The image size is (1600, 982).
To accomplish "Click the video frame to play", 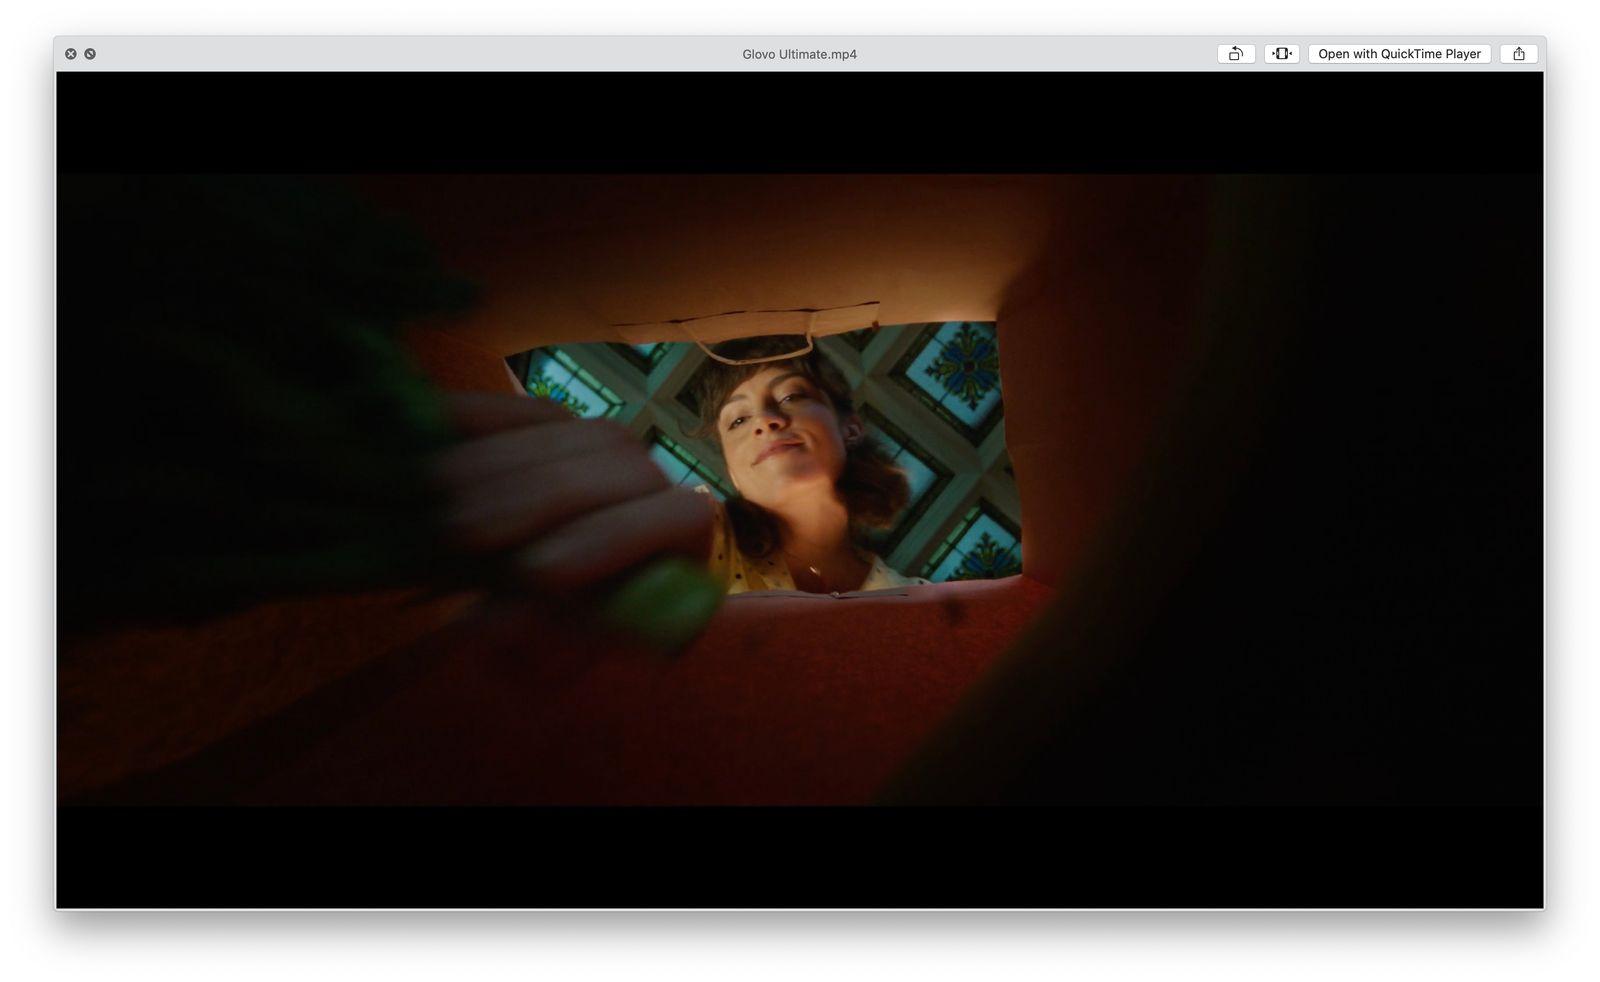I will click(x=800, y=490).
